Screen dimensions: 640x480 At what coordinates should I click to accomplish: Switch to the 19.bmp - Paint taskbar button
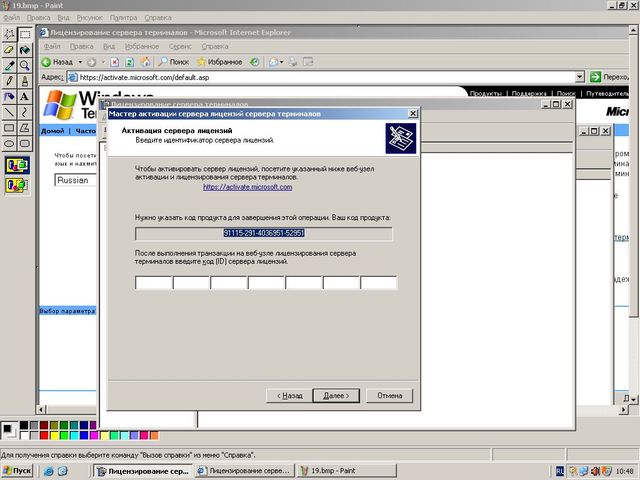(348, 471)
